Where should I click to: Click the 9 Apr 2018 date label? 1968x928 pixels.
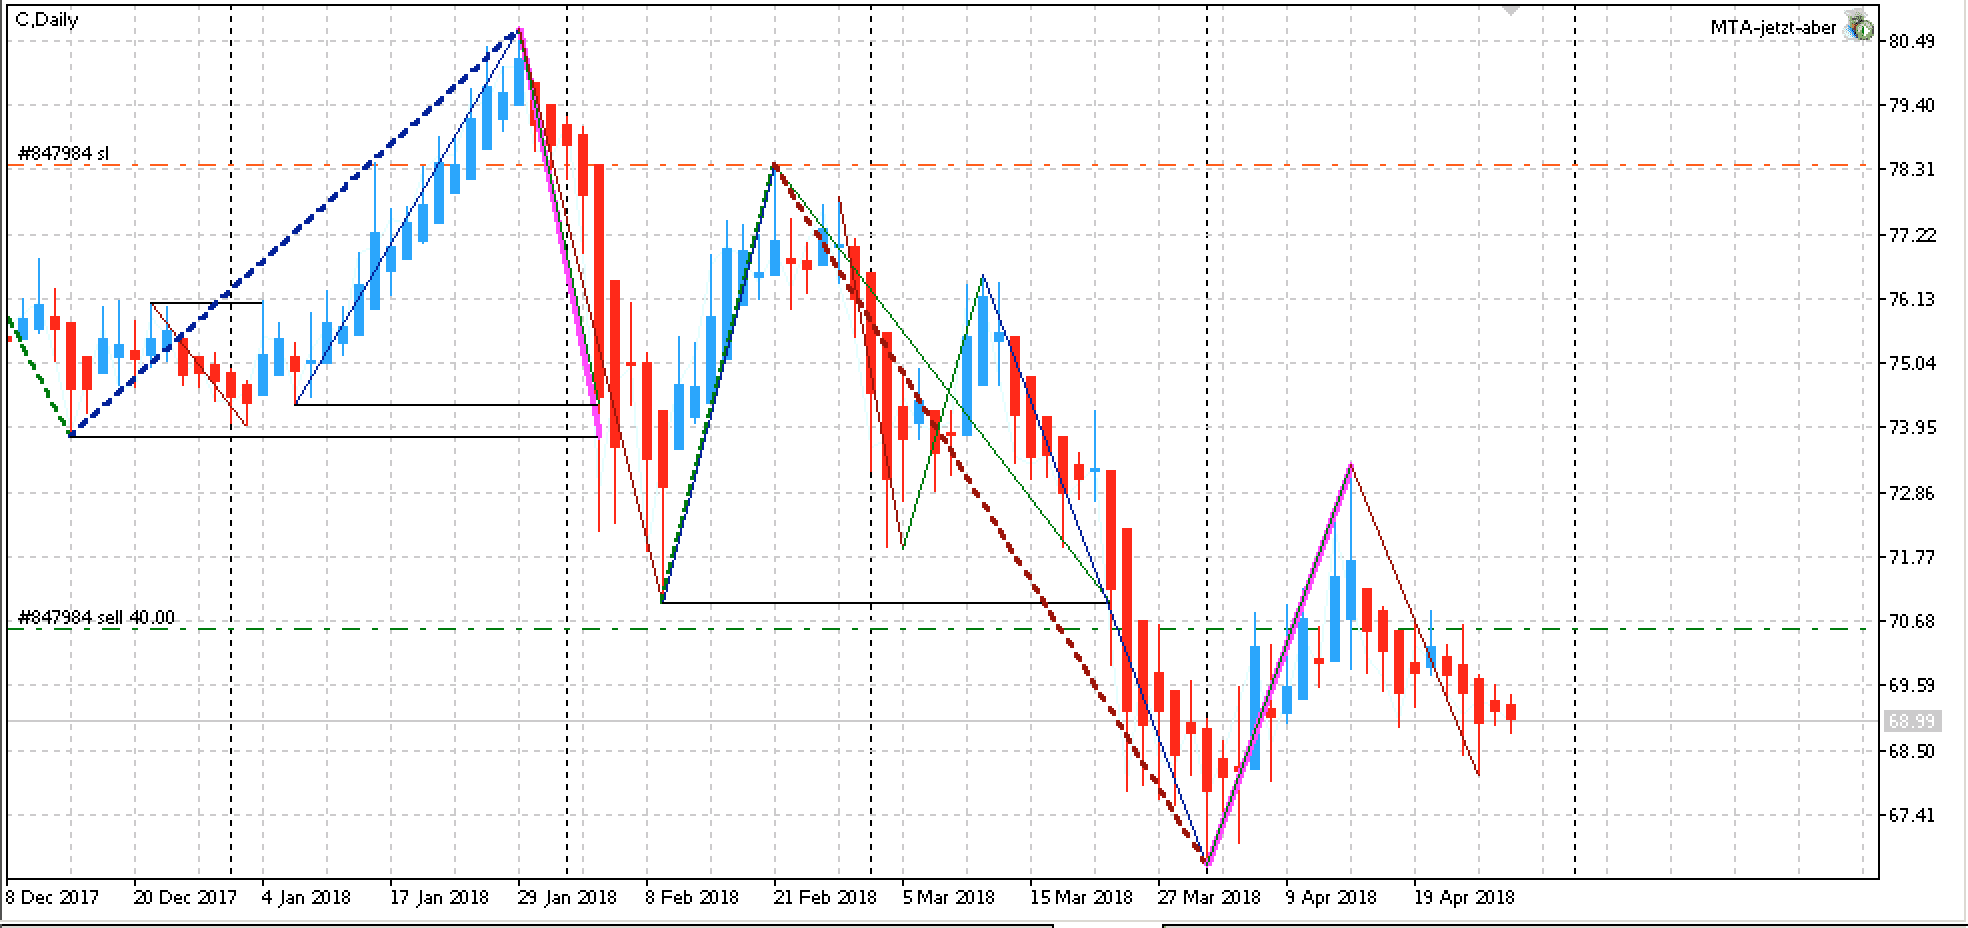tap(1331, 897)
